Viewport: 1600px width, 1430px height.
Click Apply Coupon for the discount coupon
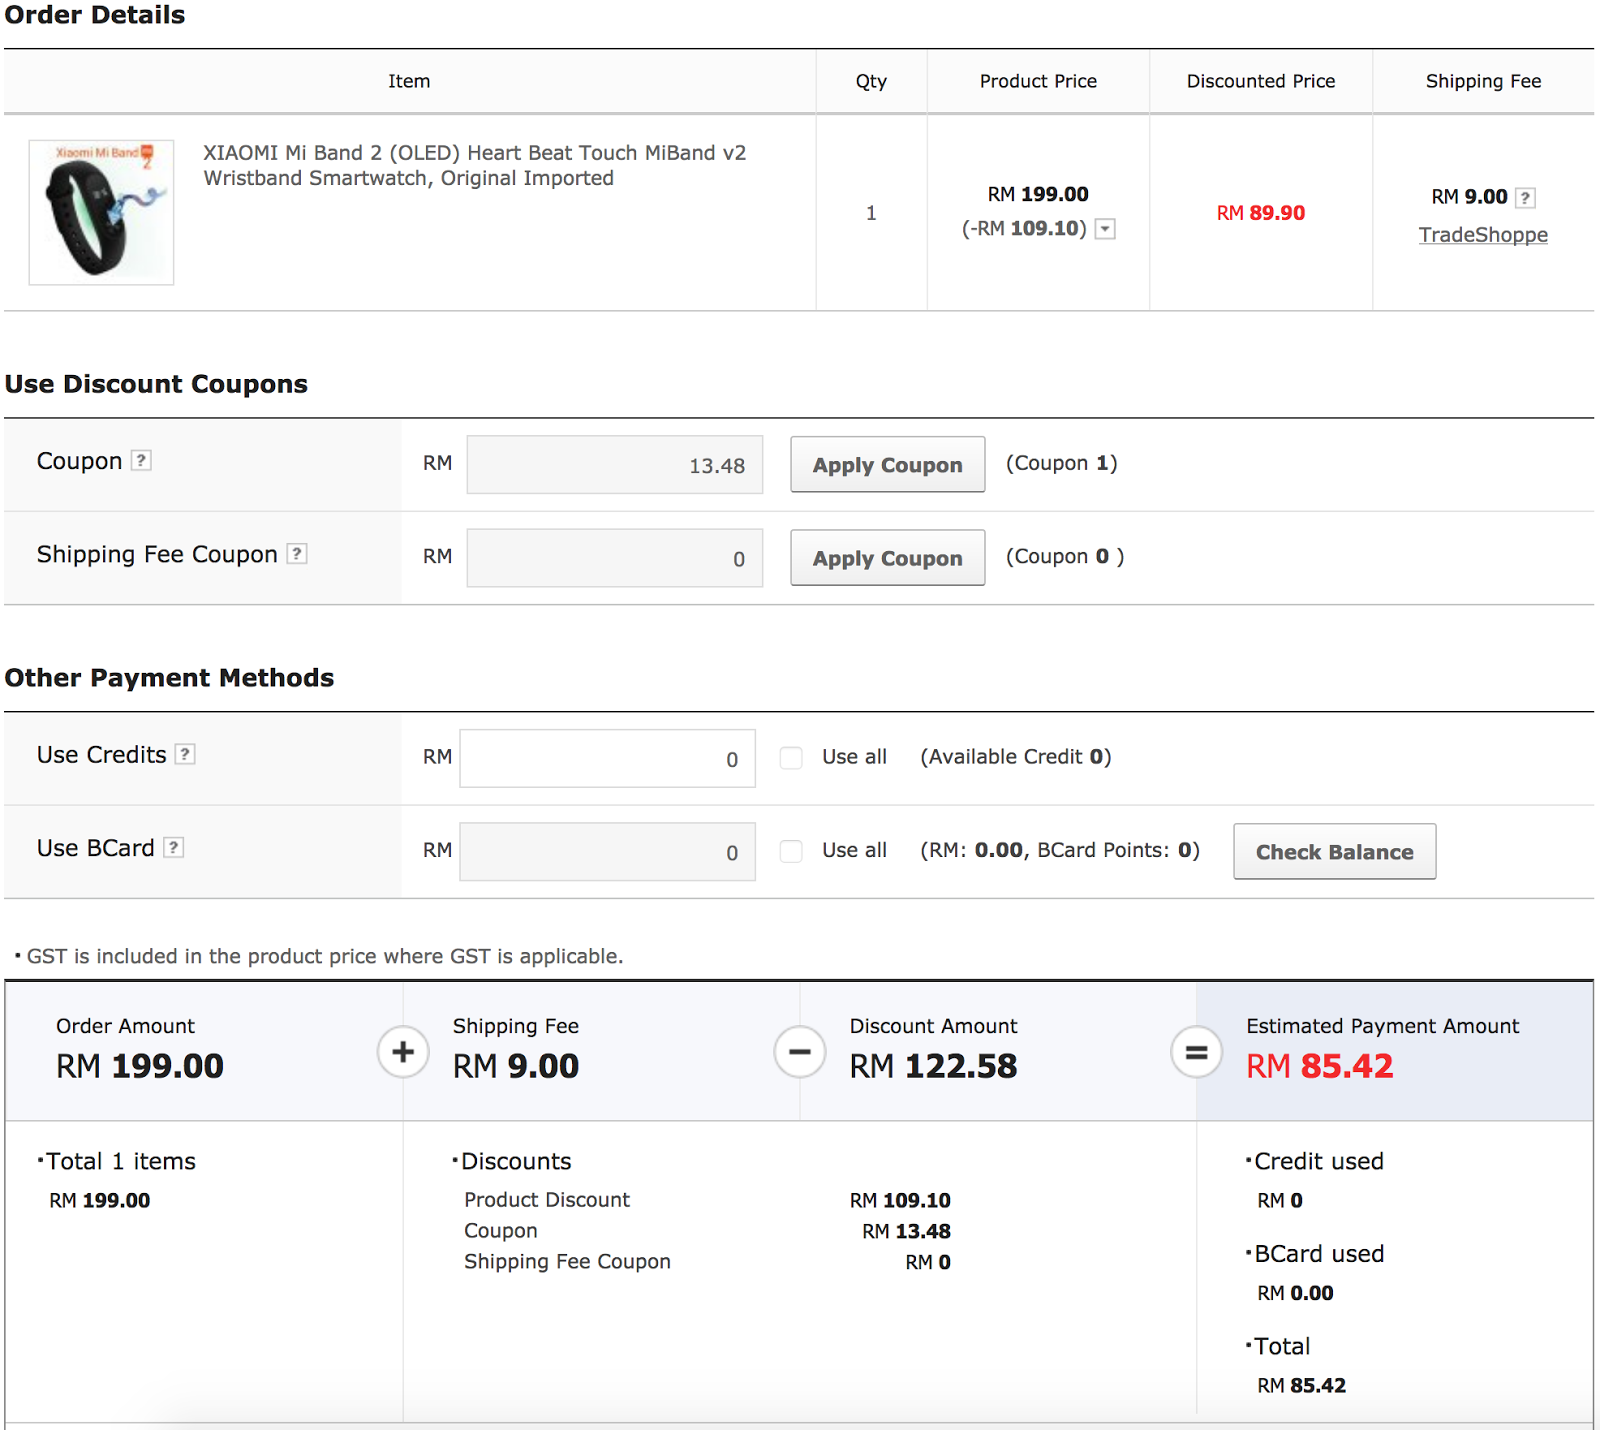click(888, 464)
